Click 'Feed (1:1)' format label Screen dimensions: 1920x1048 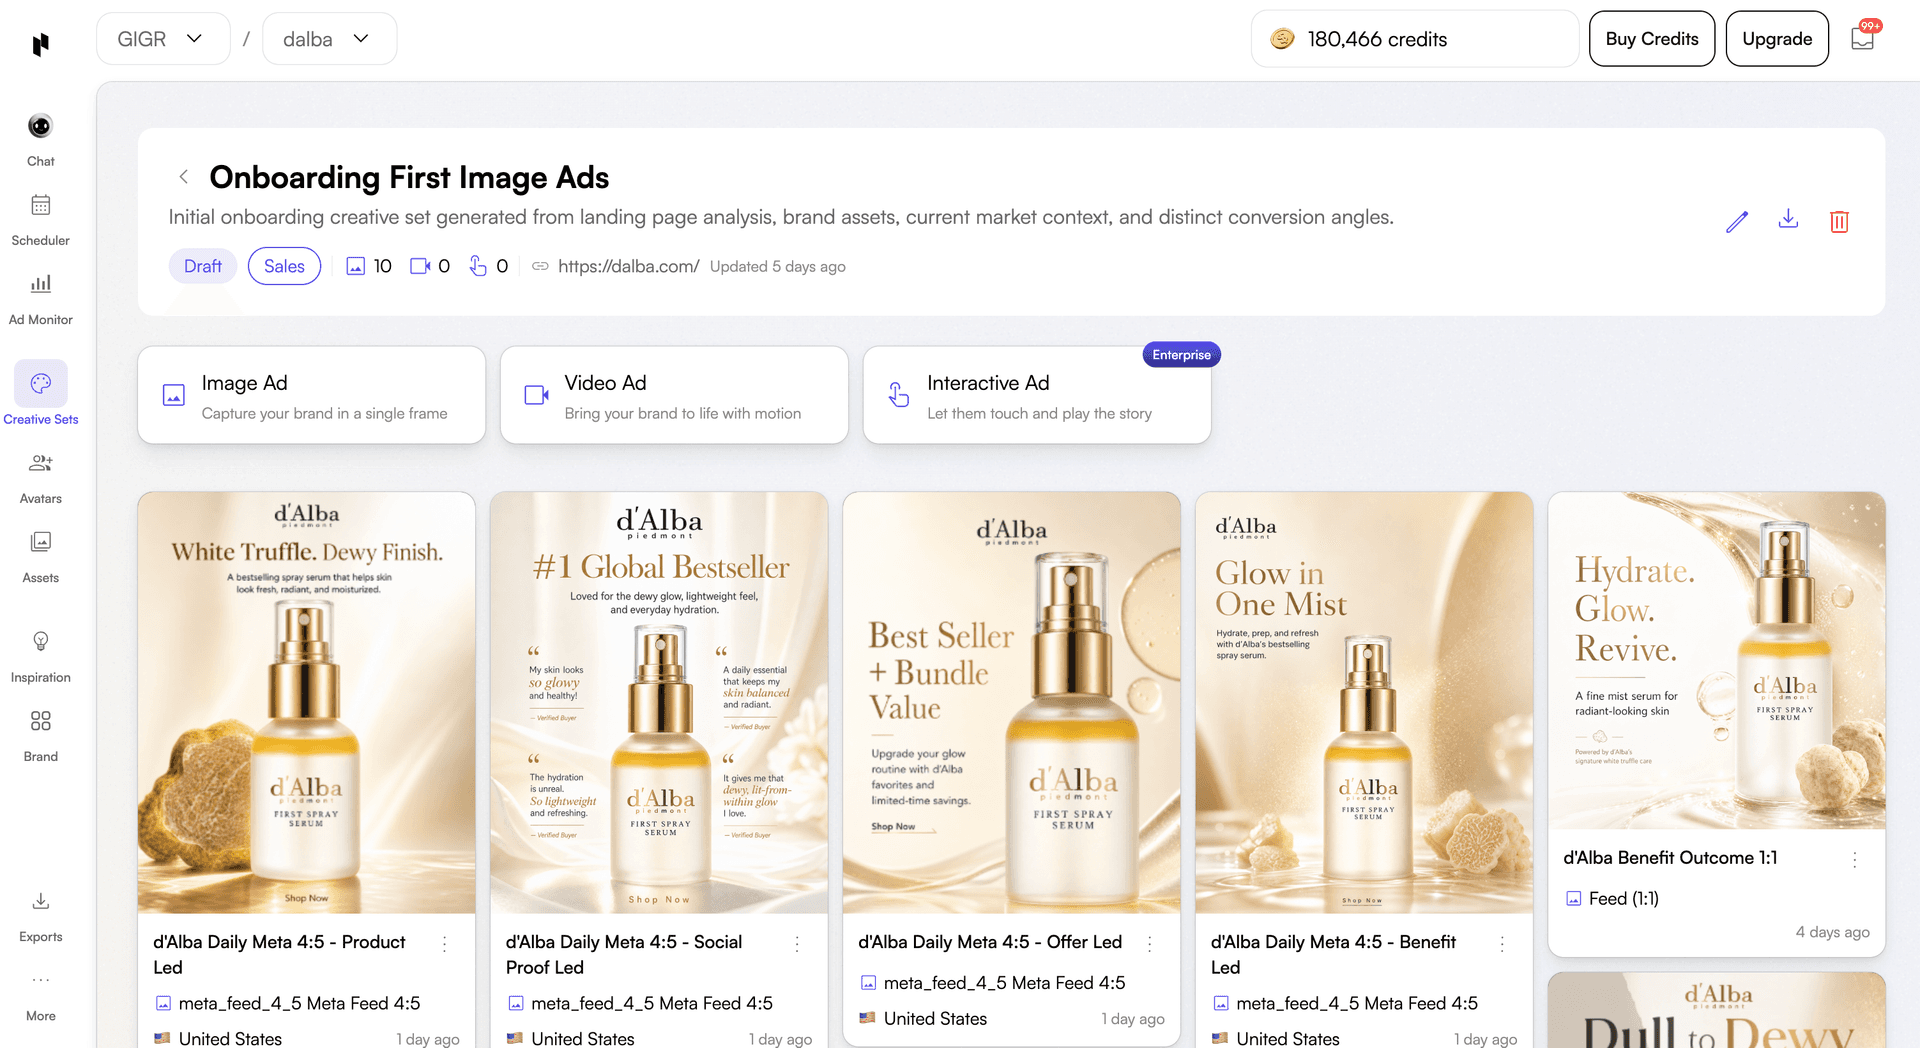click(1624, 899)
